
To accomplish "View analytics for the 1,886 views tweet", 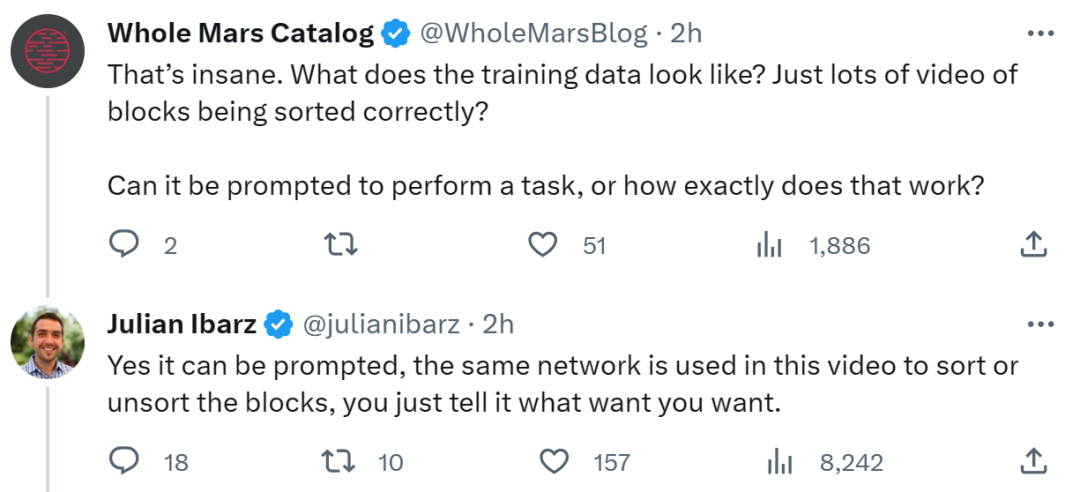I will [768, 245].
